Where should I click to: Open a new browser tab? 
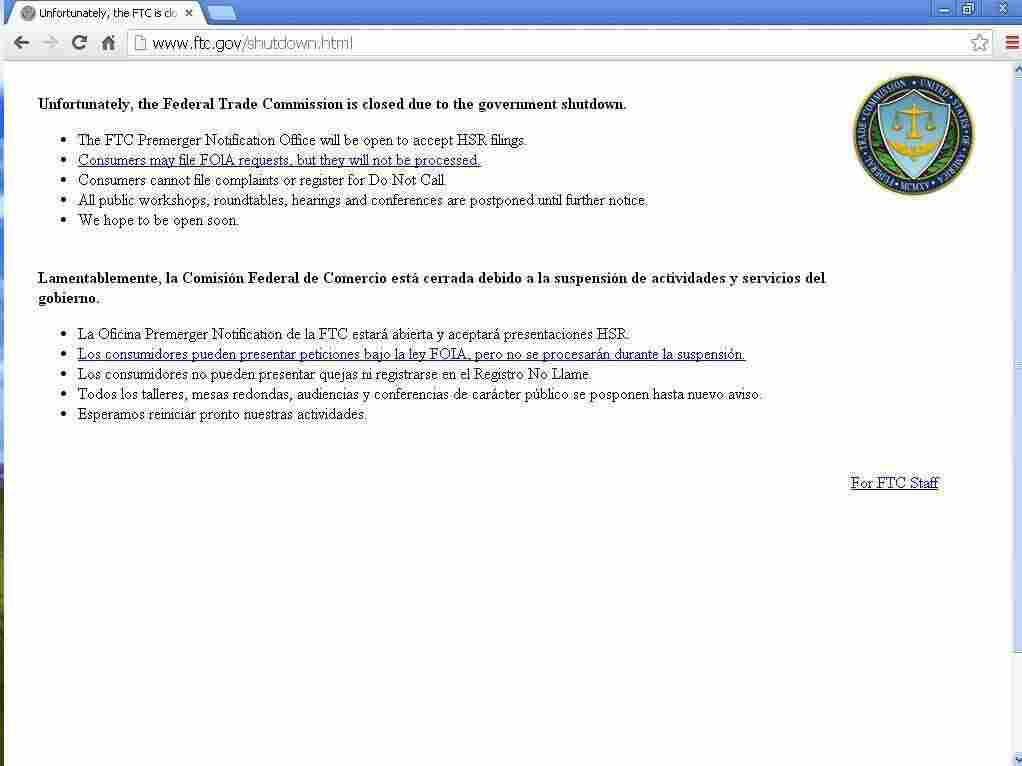[x=222, y=13]
